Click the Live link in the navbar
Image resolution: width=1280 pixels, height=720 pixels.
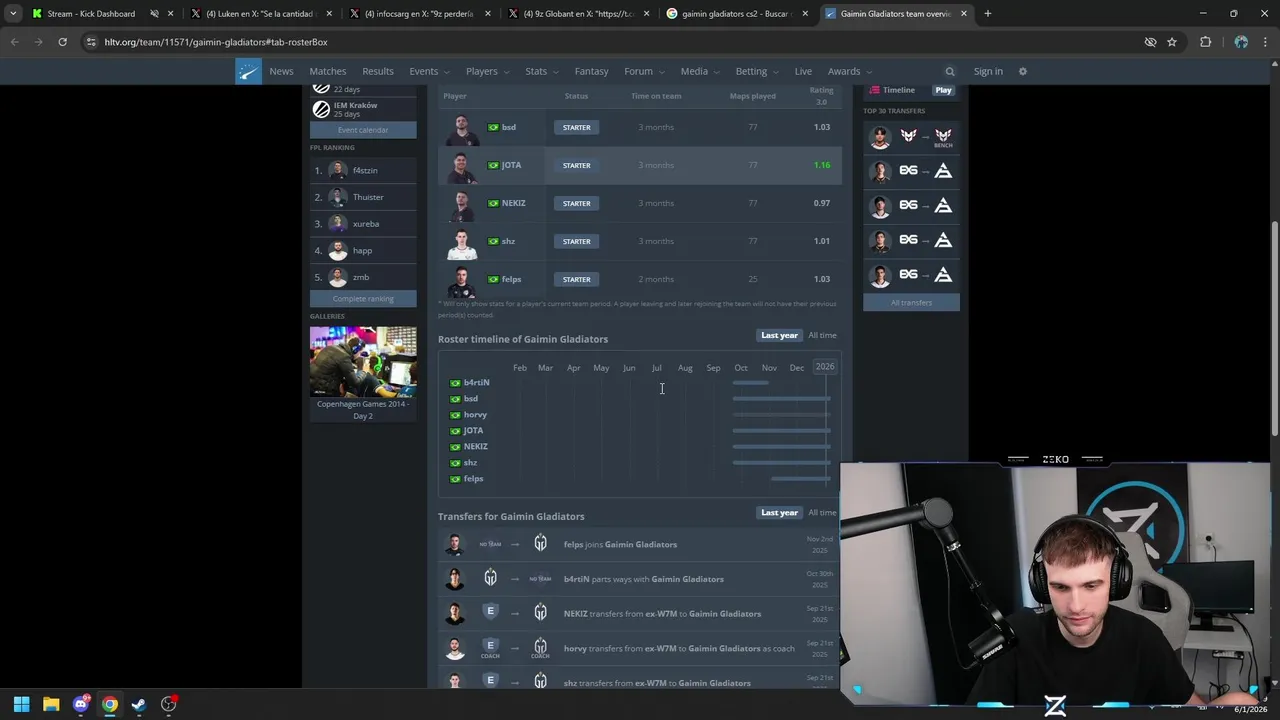tap(803, 71)
